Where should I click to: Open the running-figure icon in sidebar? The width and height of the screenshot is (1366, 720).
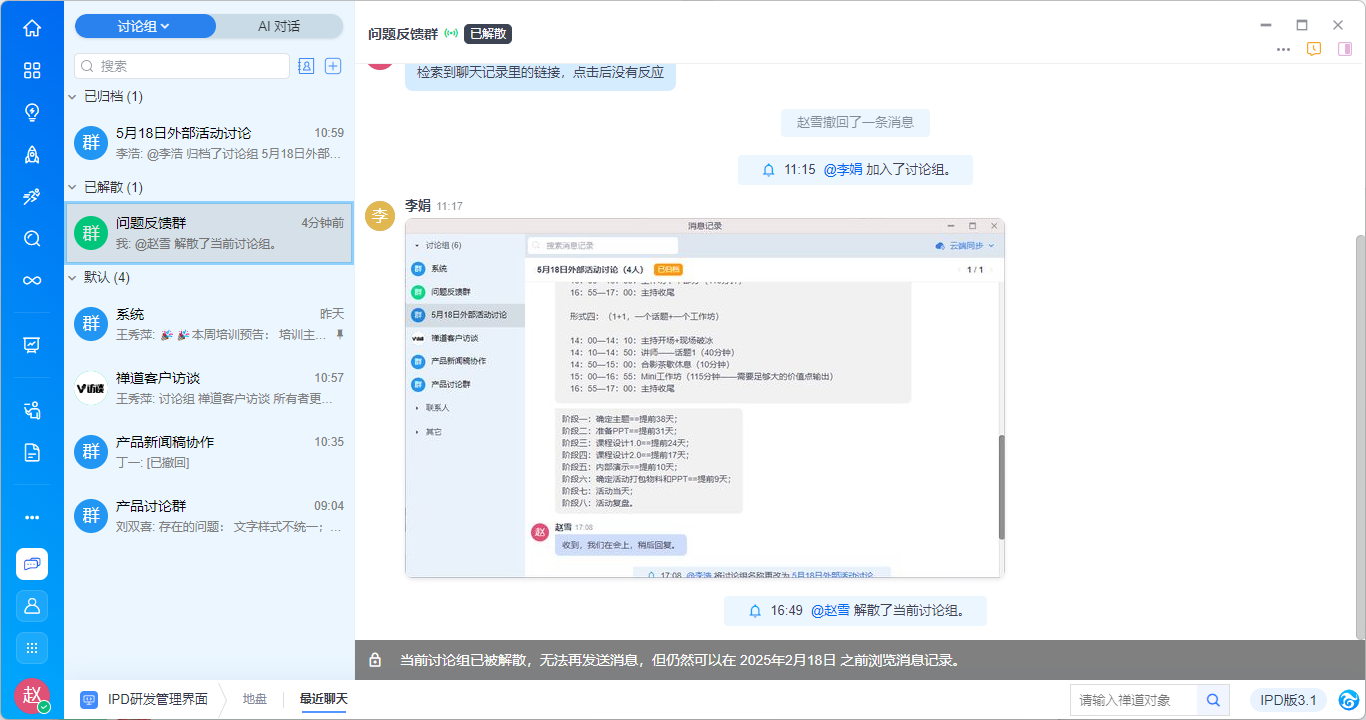coord(32,196)
